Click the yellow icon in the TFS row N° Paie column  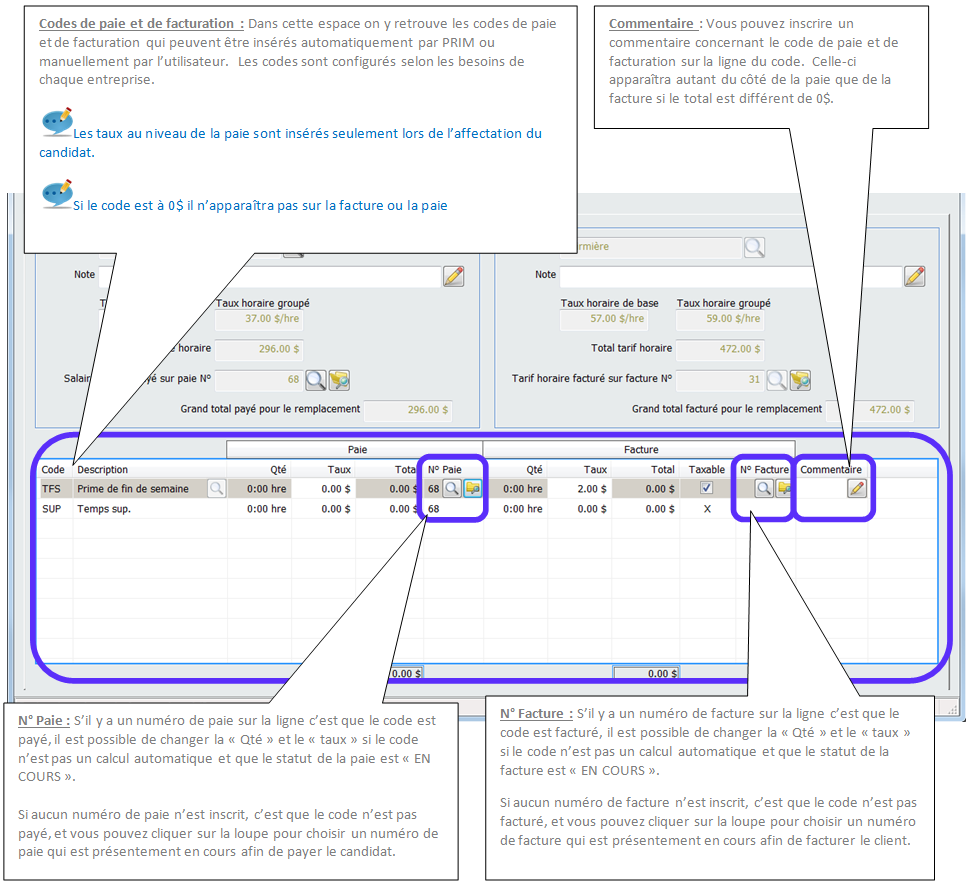coord(472,489)
